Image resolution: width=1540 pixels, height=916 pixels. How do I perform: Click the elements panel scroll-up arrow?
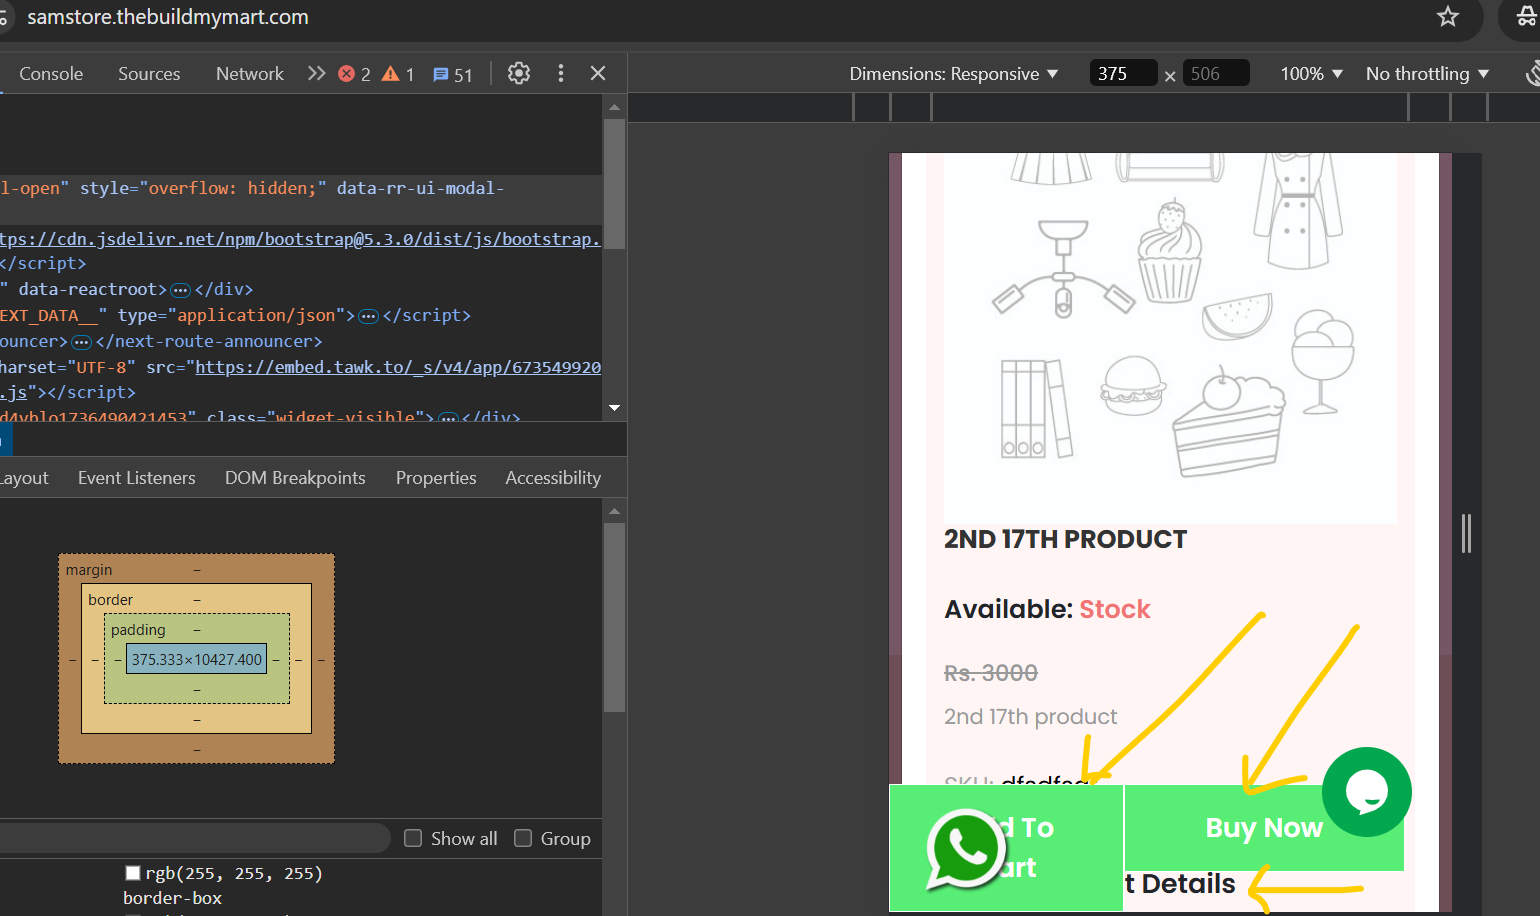tap(614, 106)
